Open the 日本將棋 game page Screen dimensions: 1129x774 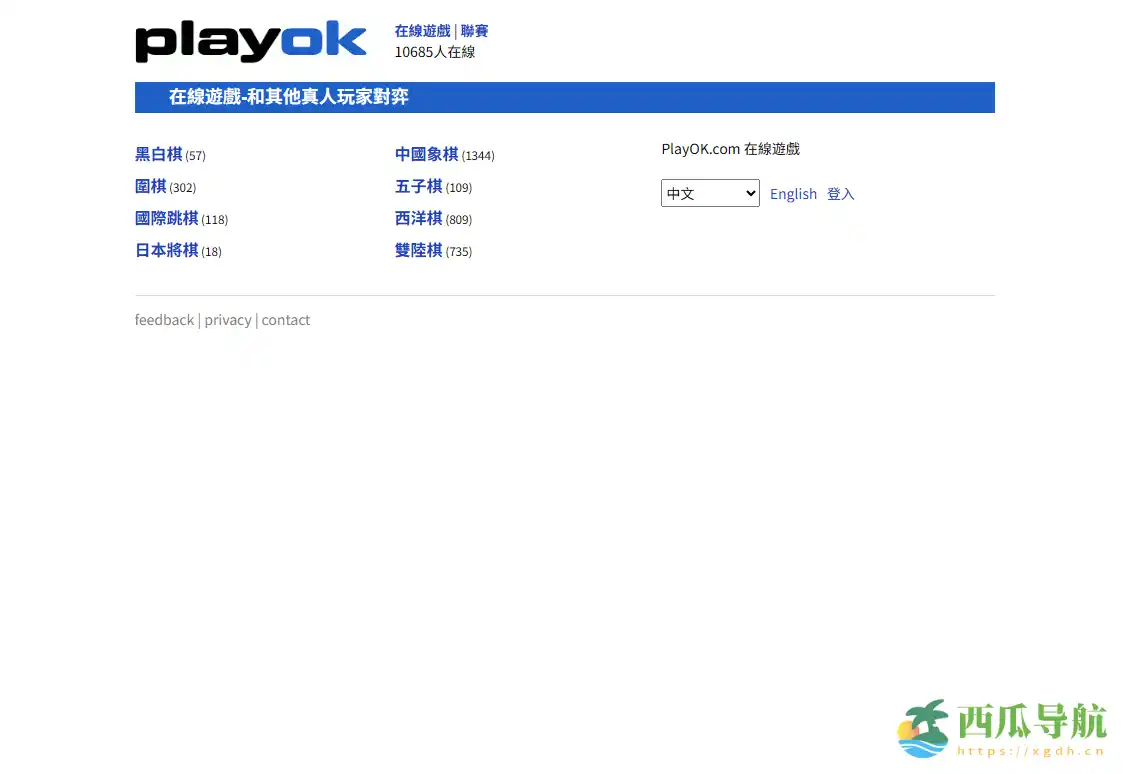coord(166,251)
